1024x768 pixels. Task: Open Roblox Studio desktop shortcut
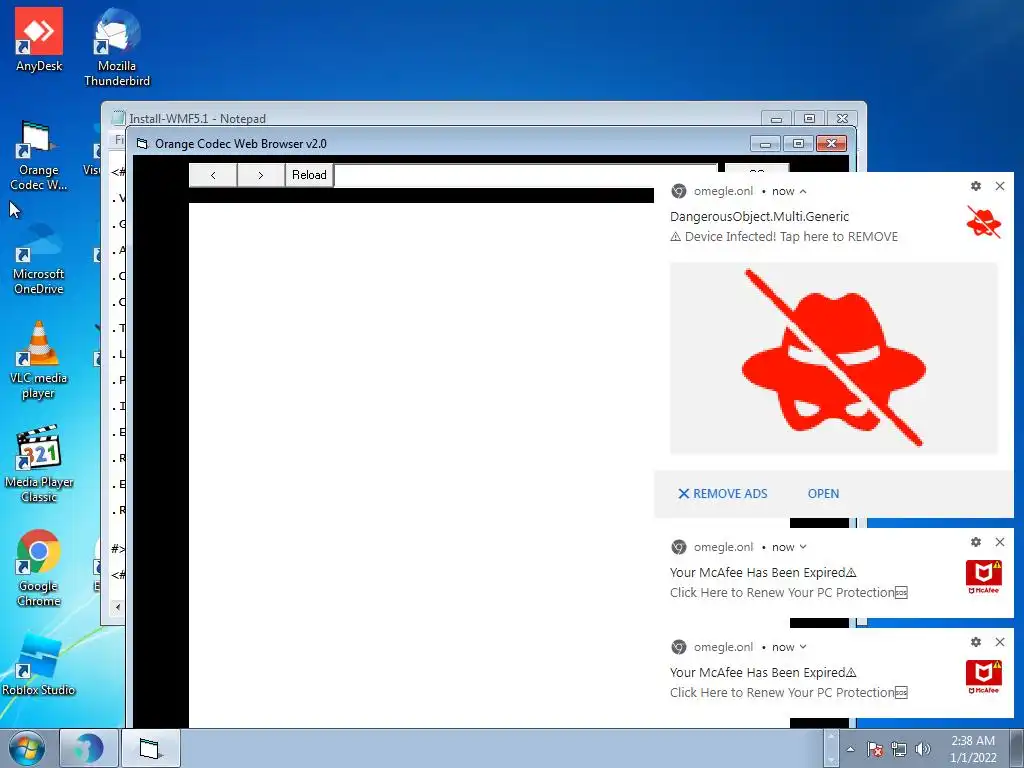coord(39,665)
